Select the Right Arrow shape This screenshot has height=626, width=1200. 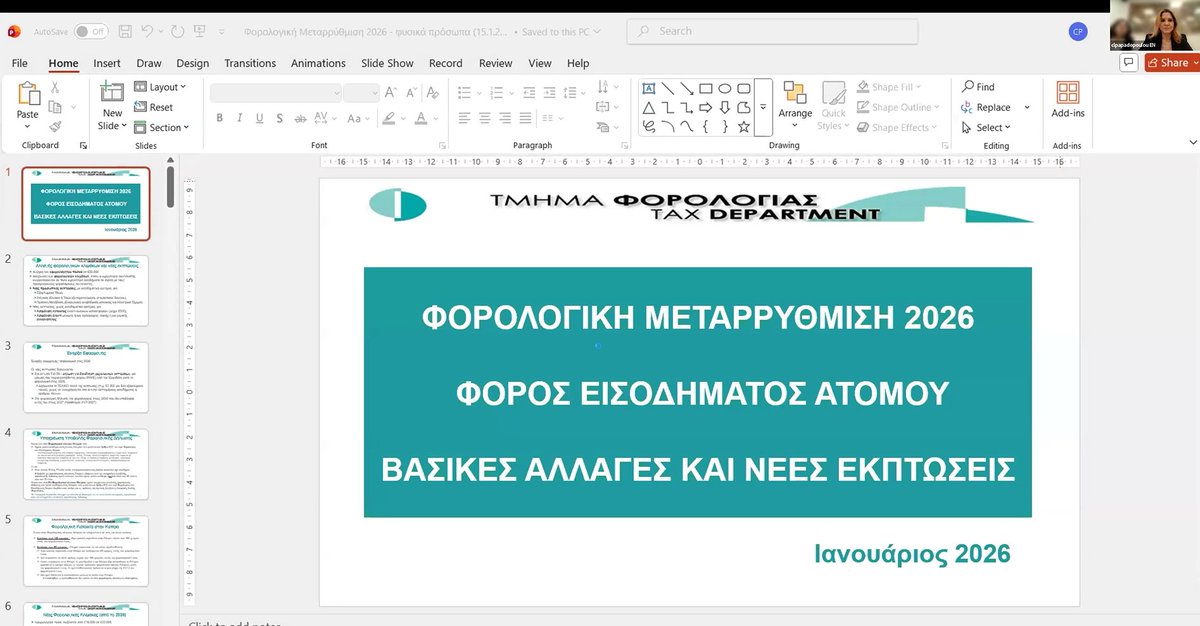coord(706,107)
